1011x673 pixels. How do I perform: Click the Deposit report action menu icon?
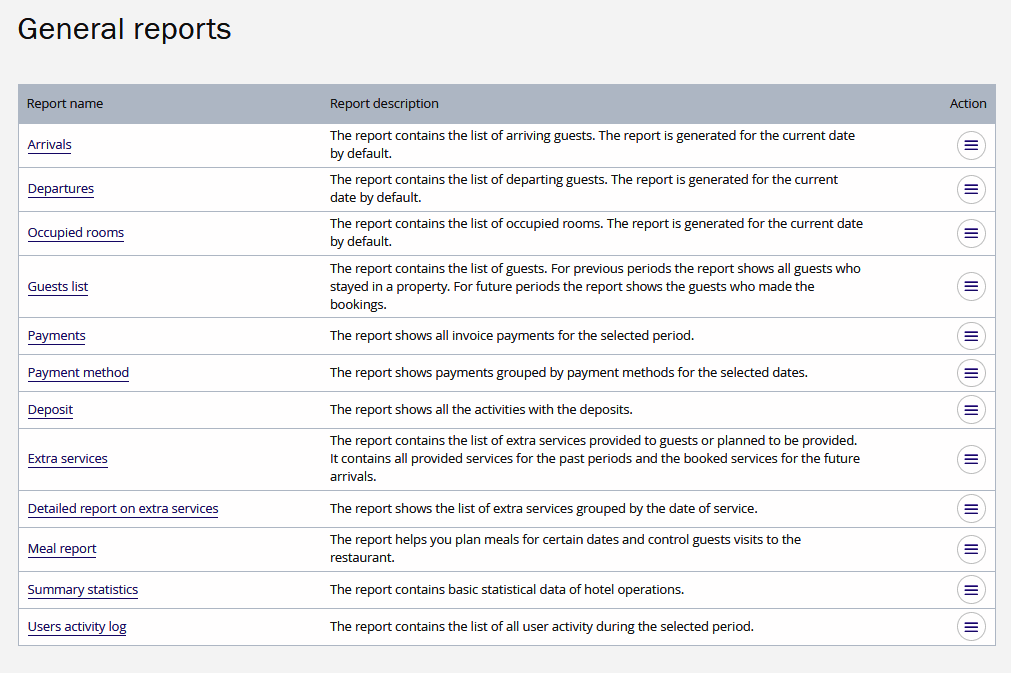[970, 409]
